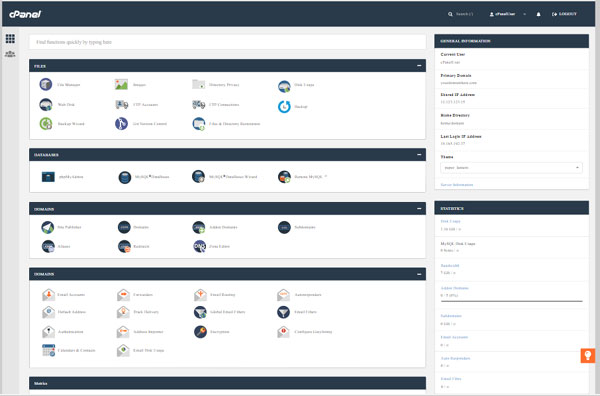Open the cPanelUser account menu

507,14
